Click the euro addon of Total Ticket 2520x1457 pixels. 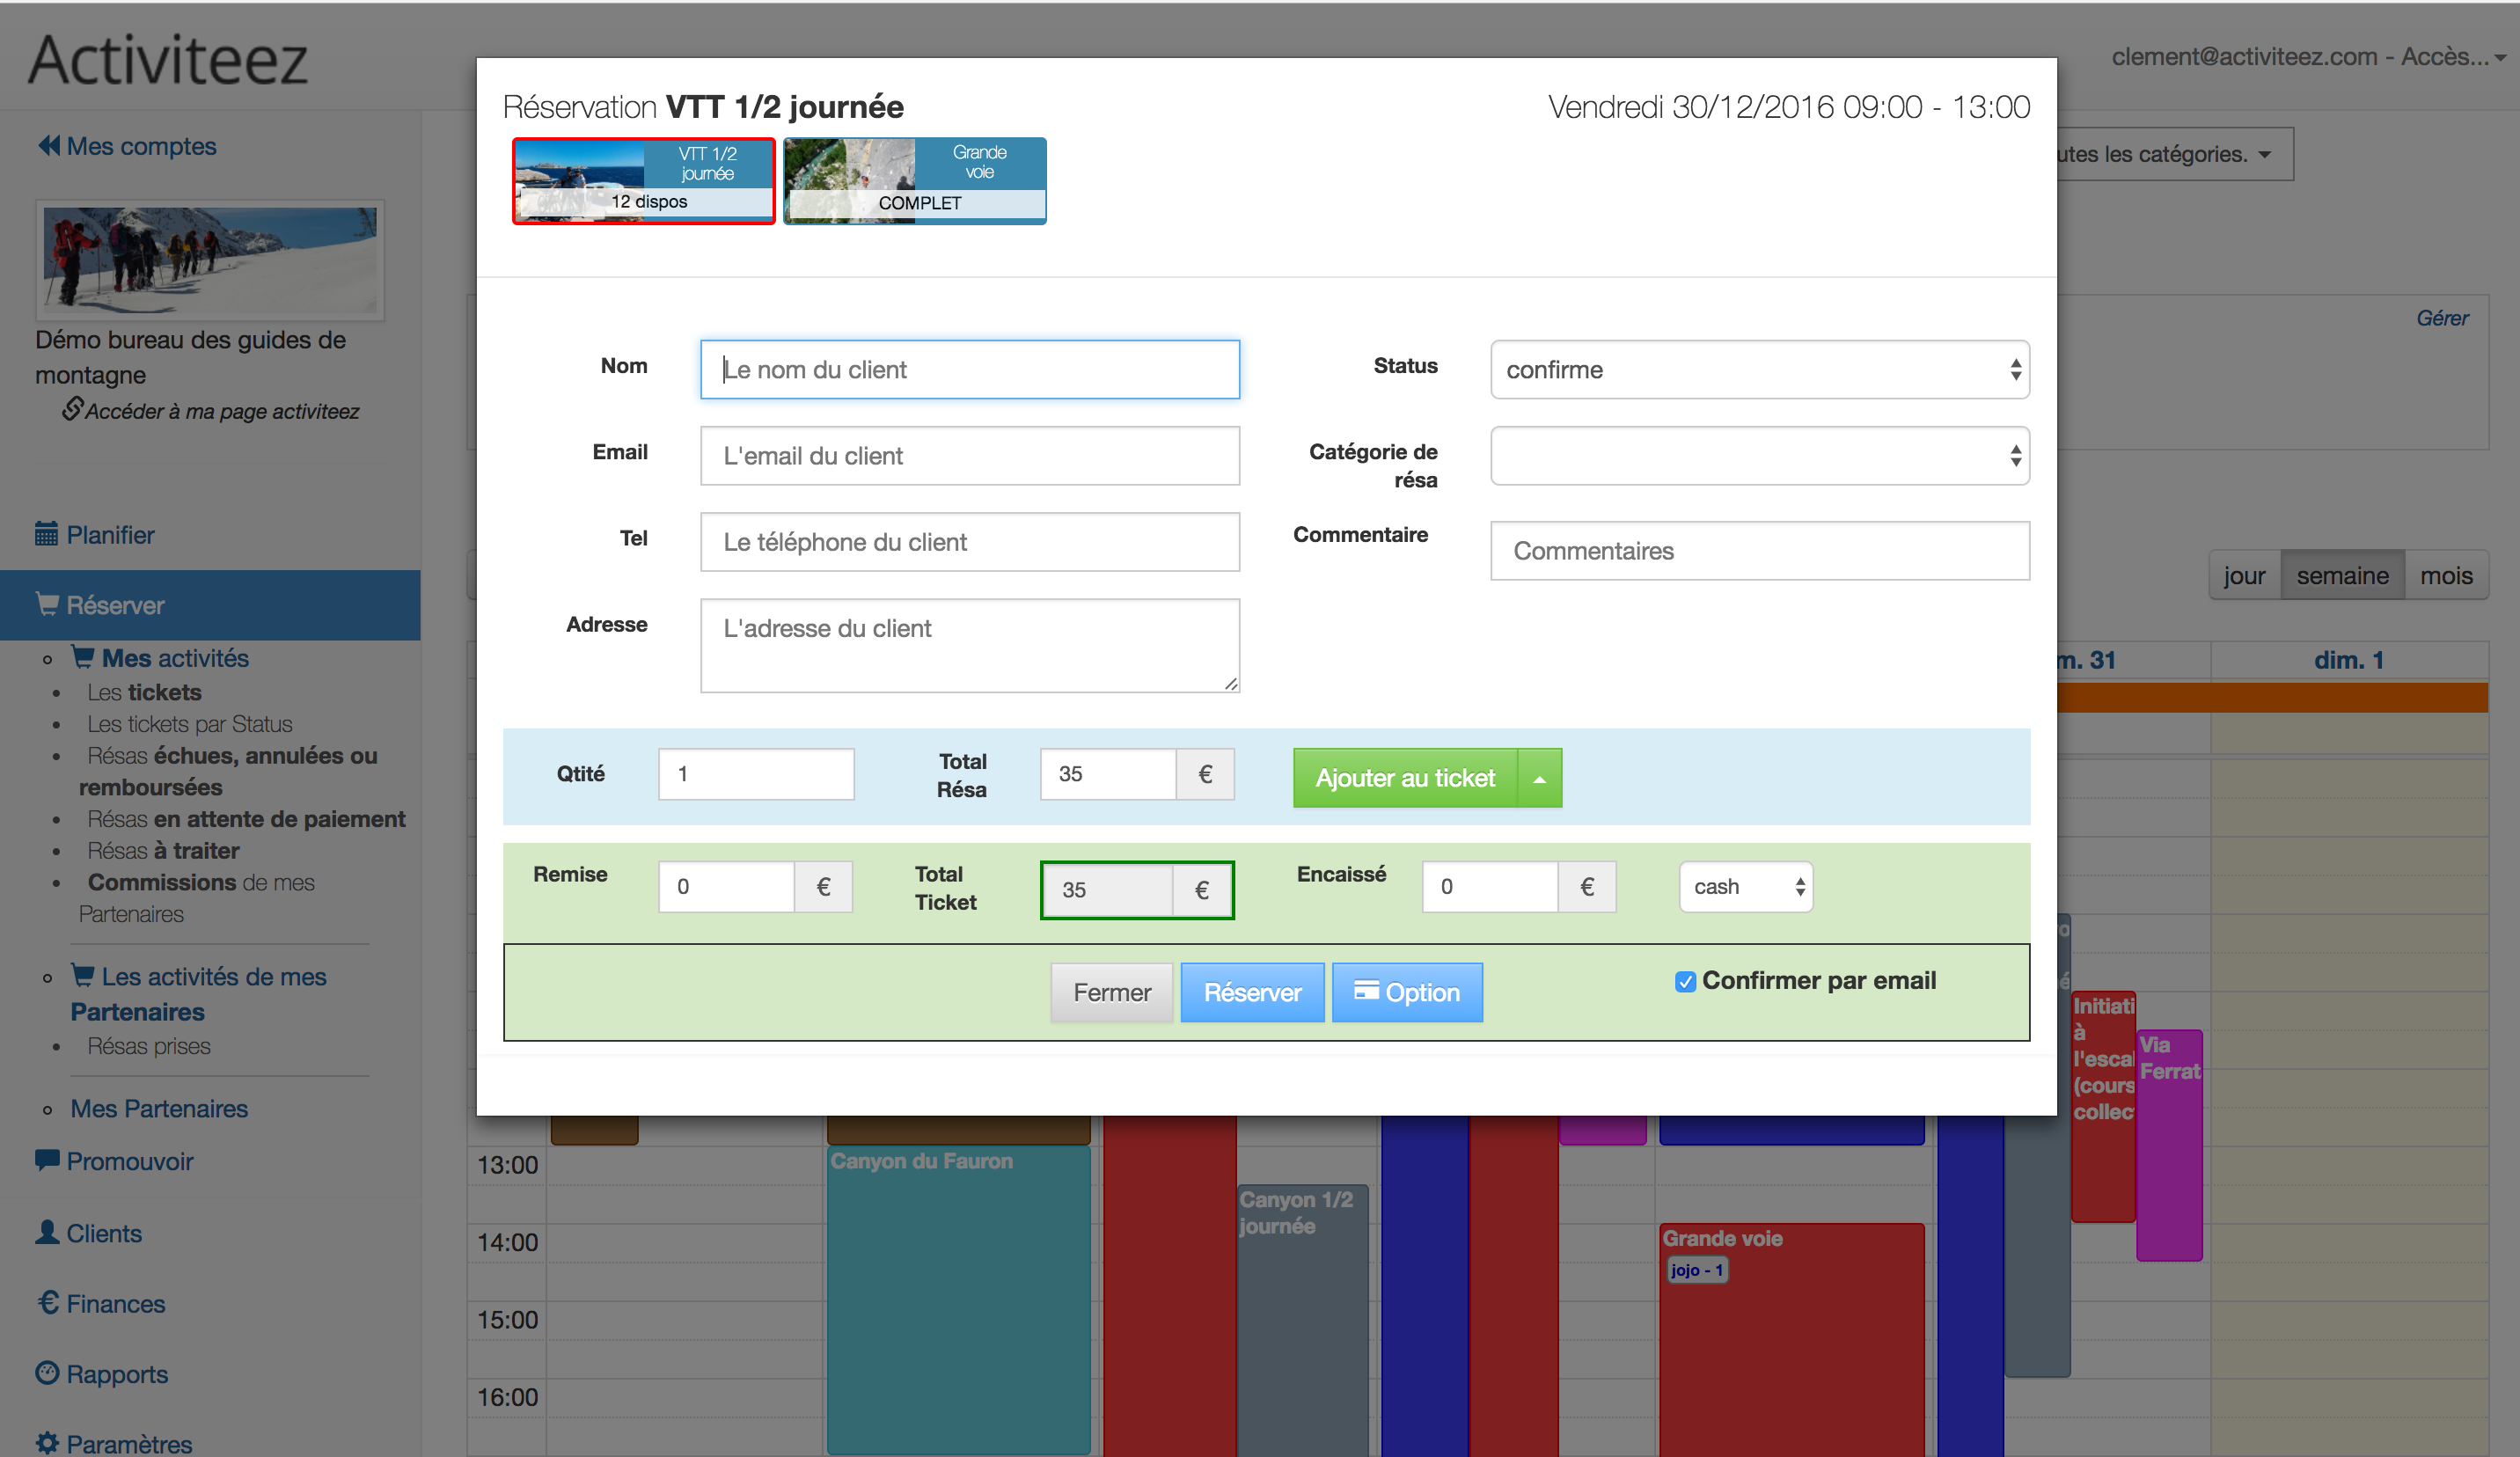(x=1202, y=890)
